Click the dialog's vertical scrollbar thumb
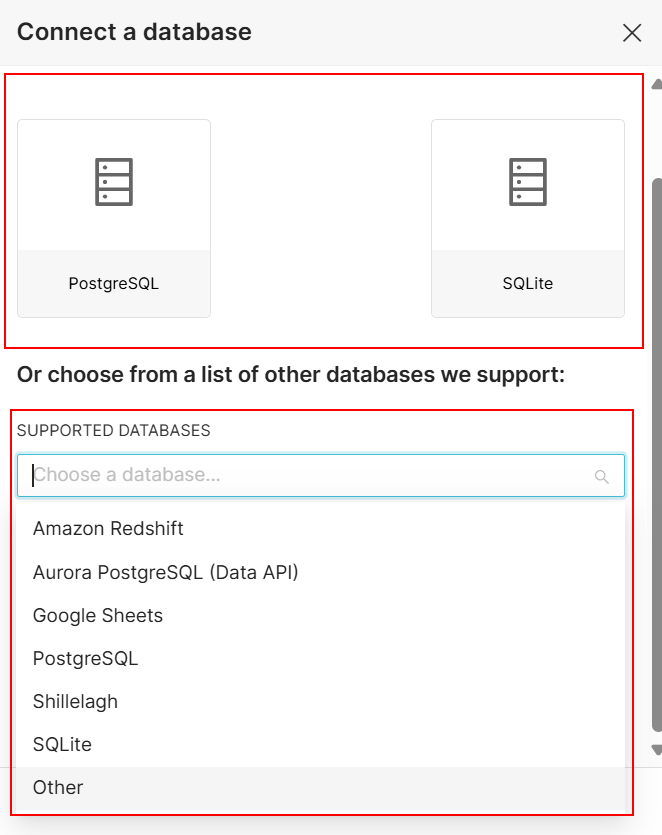The image size is (662, 835). pyautogui.click(x=656, y=450)
